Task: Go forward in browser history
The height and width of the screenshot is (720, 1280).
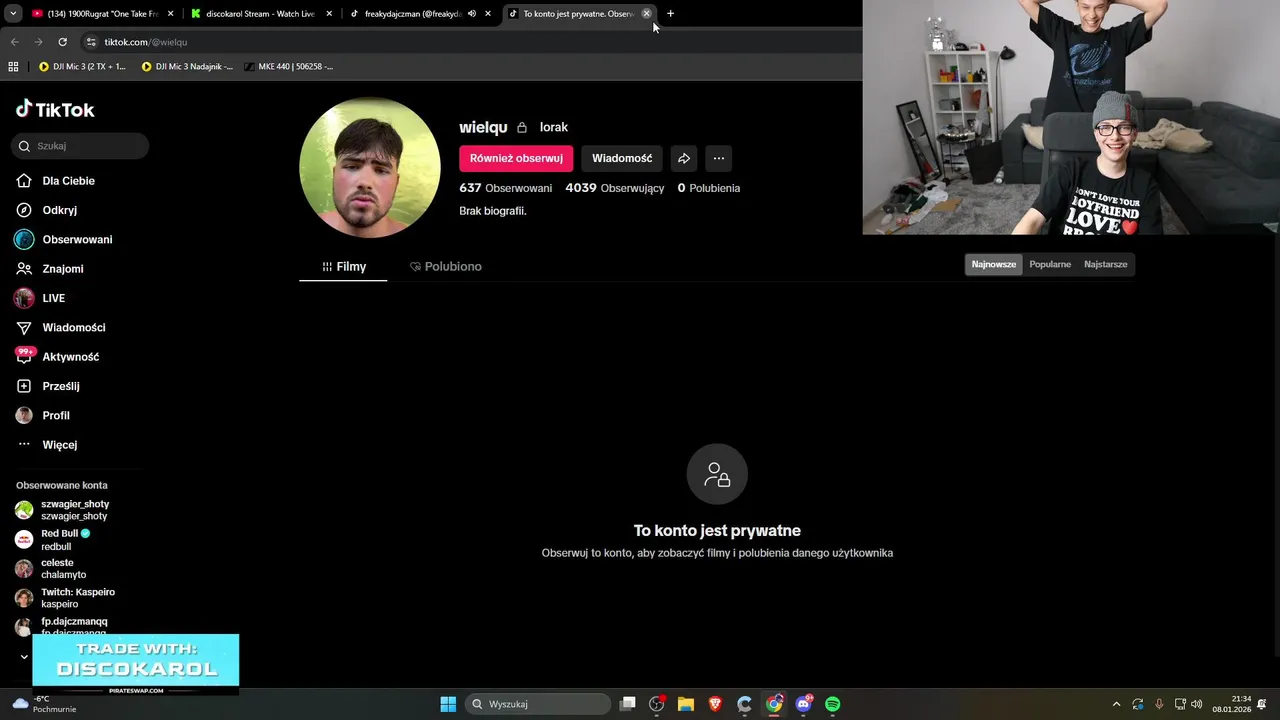Action: [x=38, y=42]
